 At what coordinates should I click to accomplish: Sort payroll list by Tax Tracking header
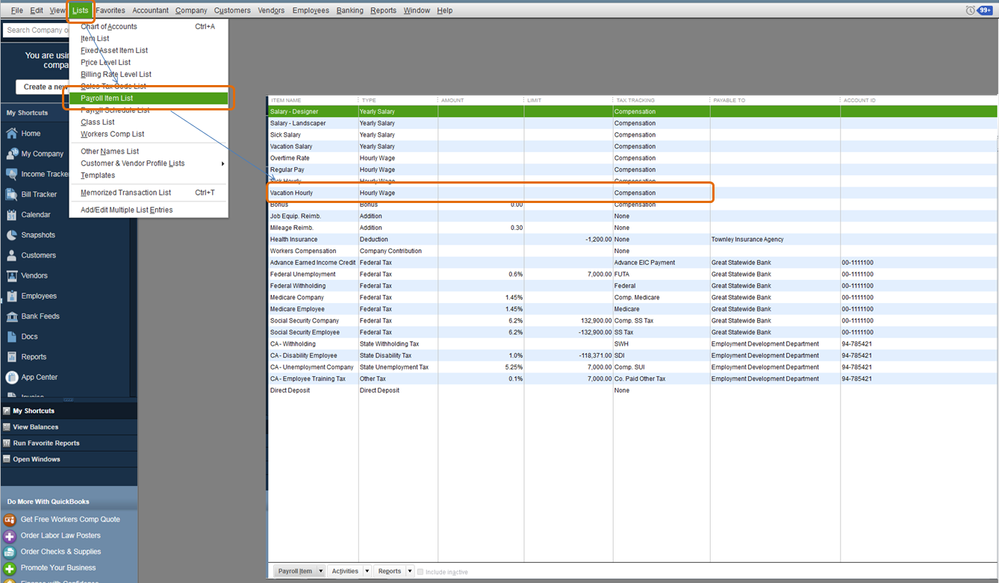[661, 100]
